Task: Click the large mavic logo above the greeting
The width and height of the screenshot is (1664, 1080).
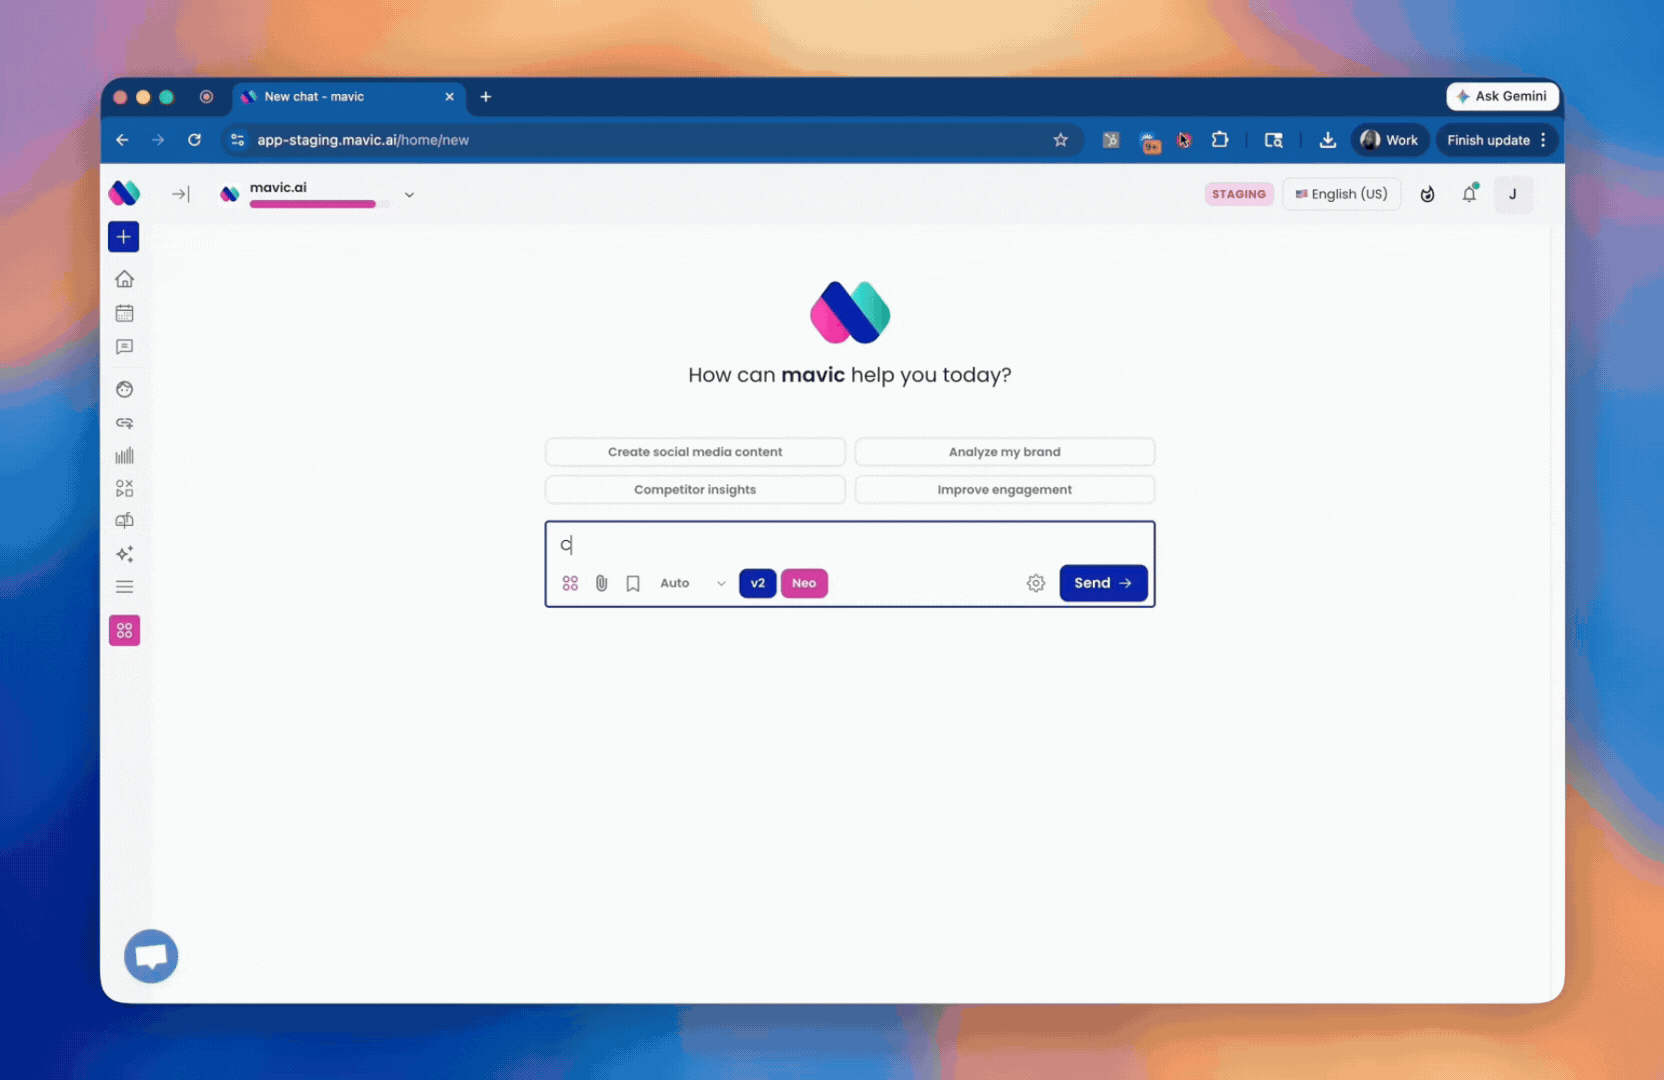Action: click(x=850, y=312)
